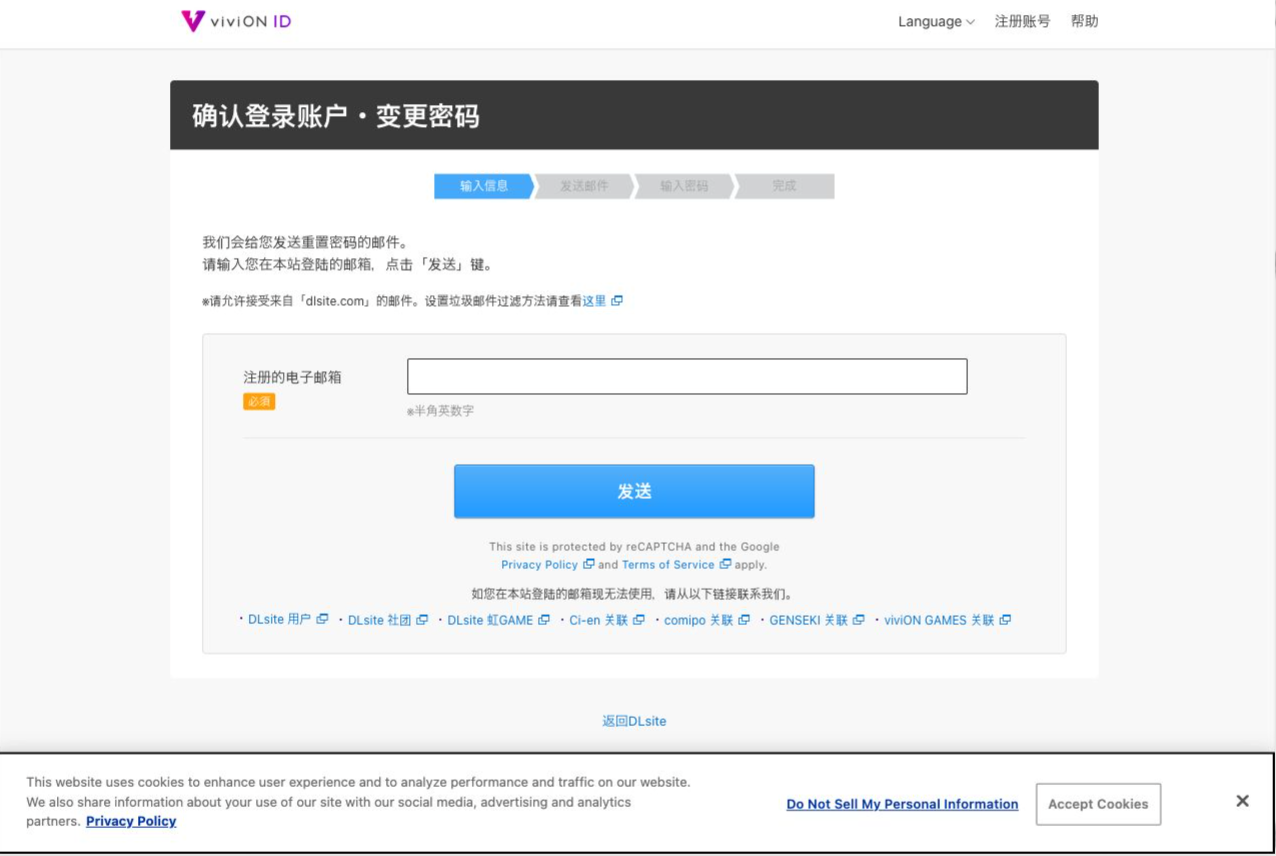Screen dimensions: 1276x856
Task: Focus the 注册的电子邮箱 input field
Action: click(687, 376)
